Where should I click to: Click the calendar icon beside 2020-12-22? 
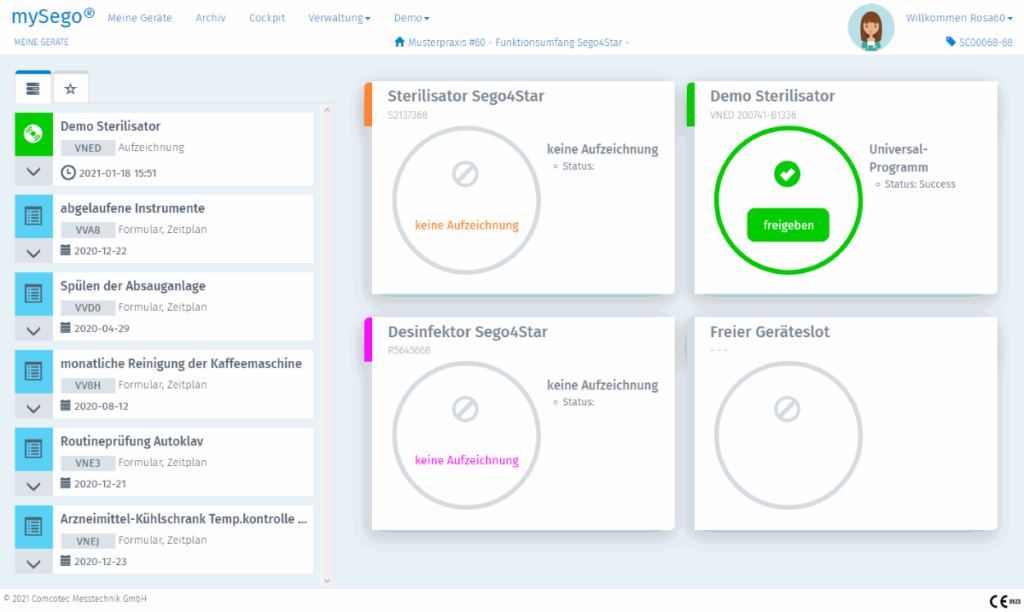65,250
